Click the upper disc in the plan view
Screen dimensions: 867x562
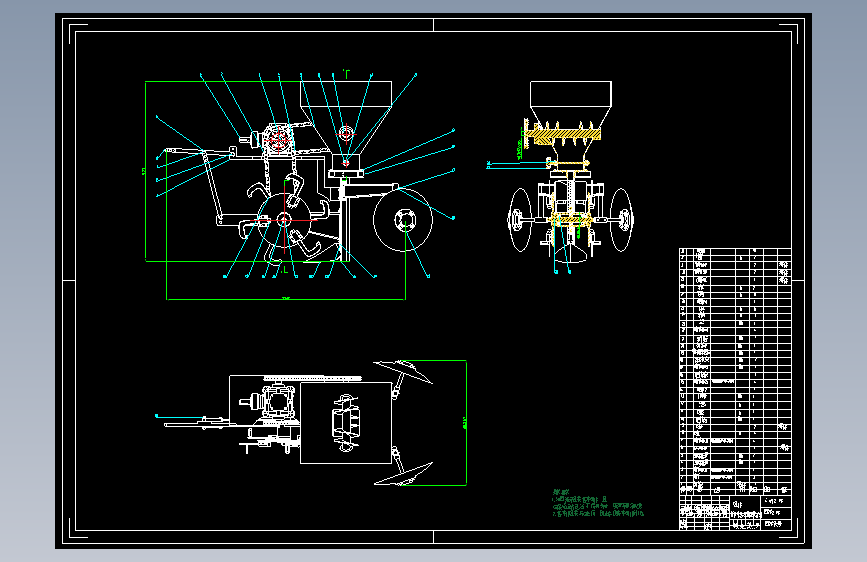[403, 371]
